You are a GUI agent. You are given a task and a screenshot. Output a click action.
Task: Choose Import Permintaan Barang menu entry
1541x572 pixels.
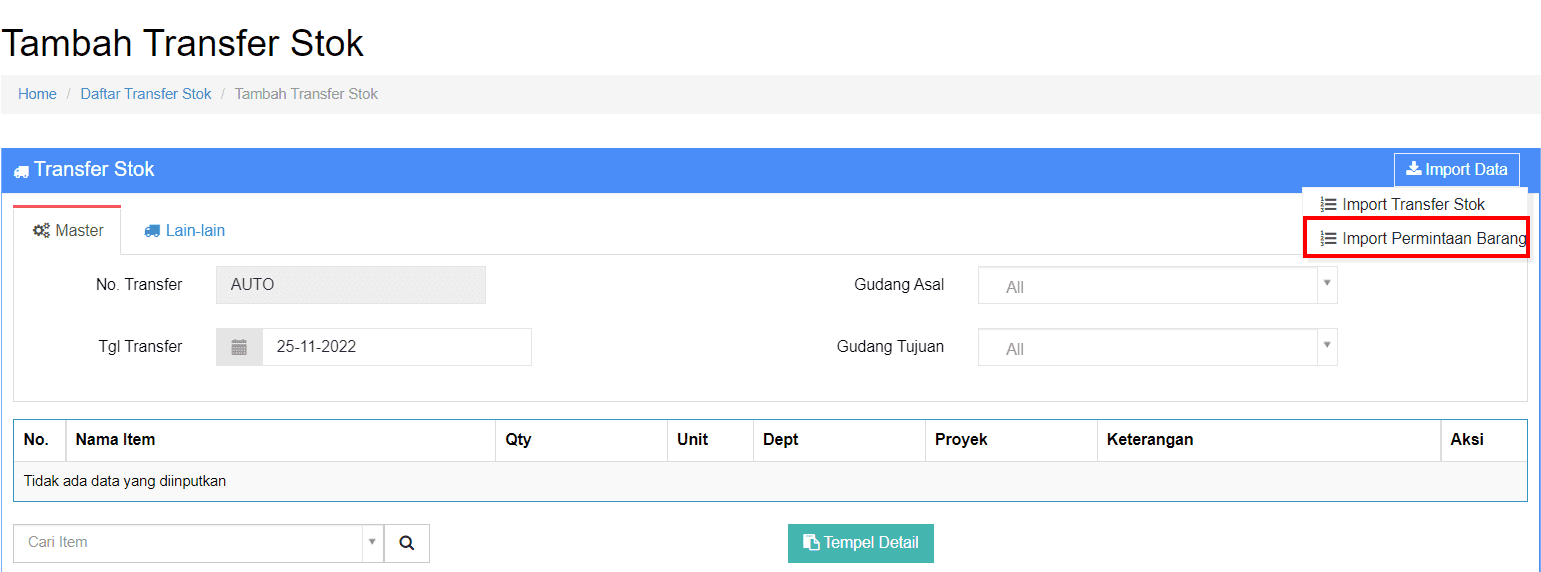[1416, 238]
